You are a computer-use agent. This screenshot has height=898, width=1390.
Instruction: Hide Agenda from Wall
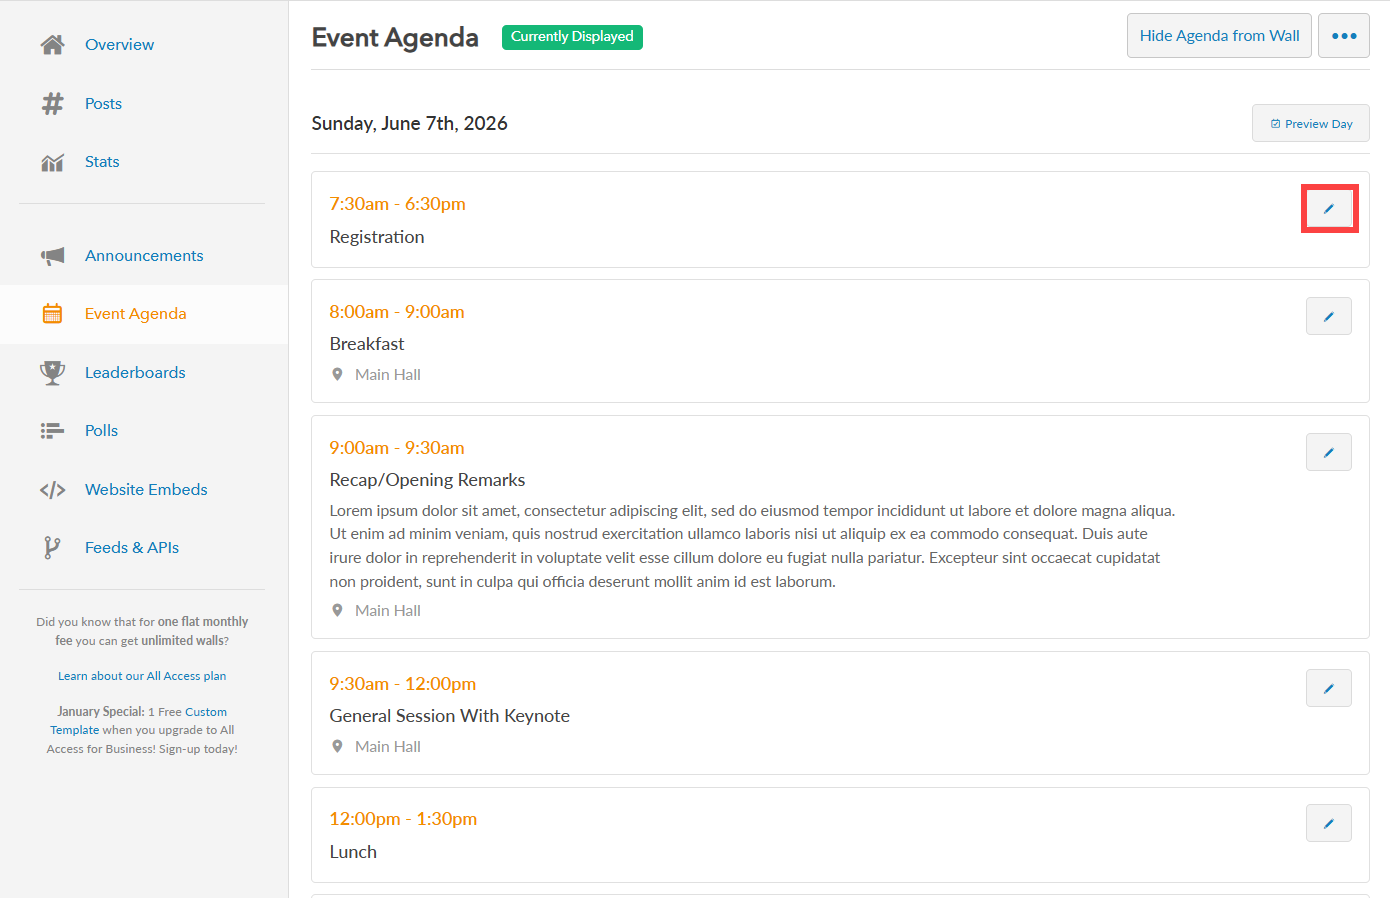[x=1219, y=35]
